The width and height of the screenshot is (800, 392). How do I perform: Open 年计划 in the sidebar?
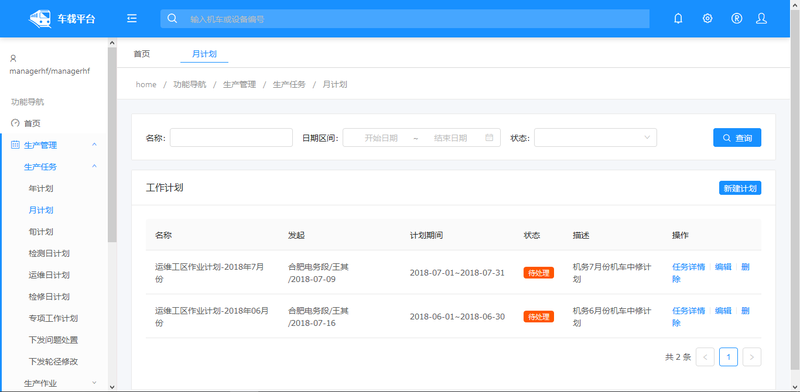[x=41, y=188]
